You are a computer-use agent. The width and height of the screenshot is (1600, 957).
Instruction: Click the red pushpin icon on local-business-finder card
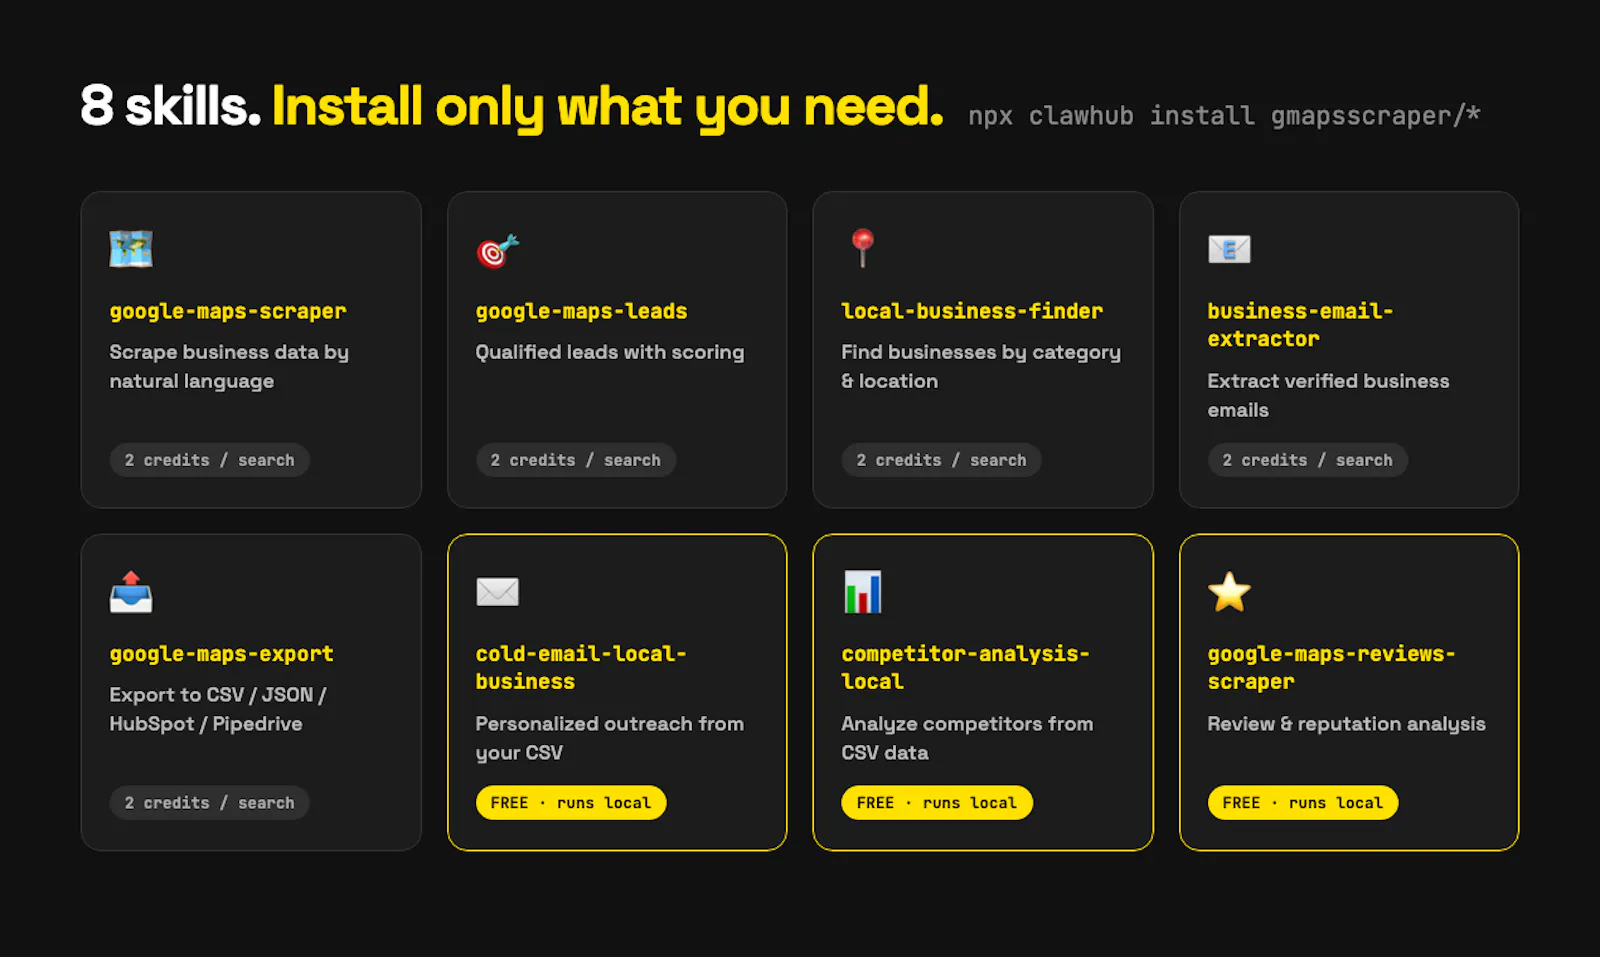pyautogui.click(x=863, y=248)
